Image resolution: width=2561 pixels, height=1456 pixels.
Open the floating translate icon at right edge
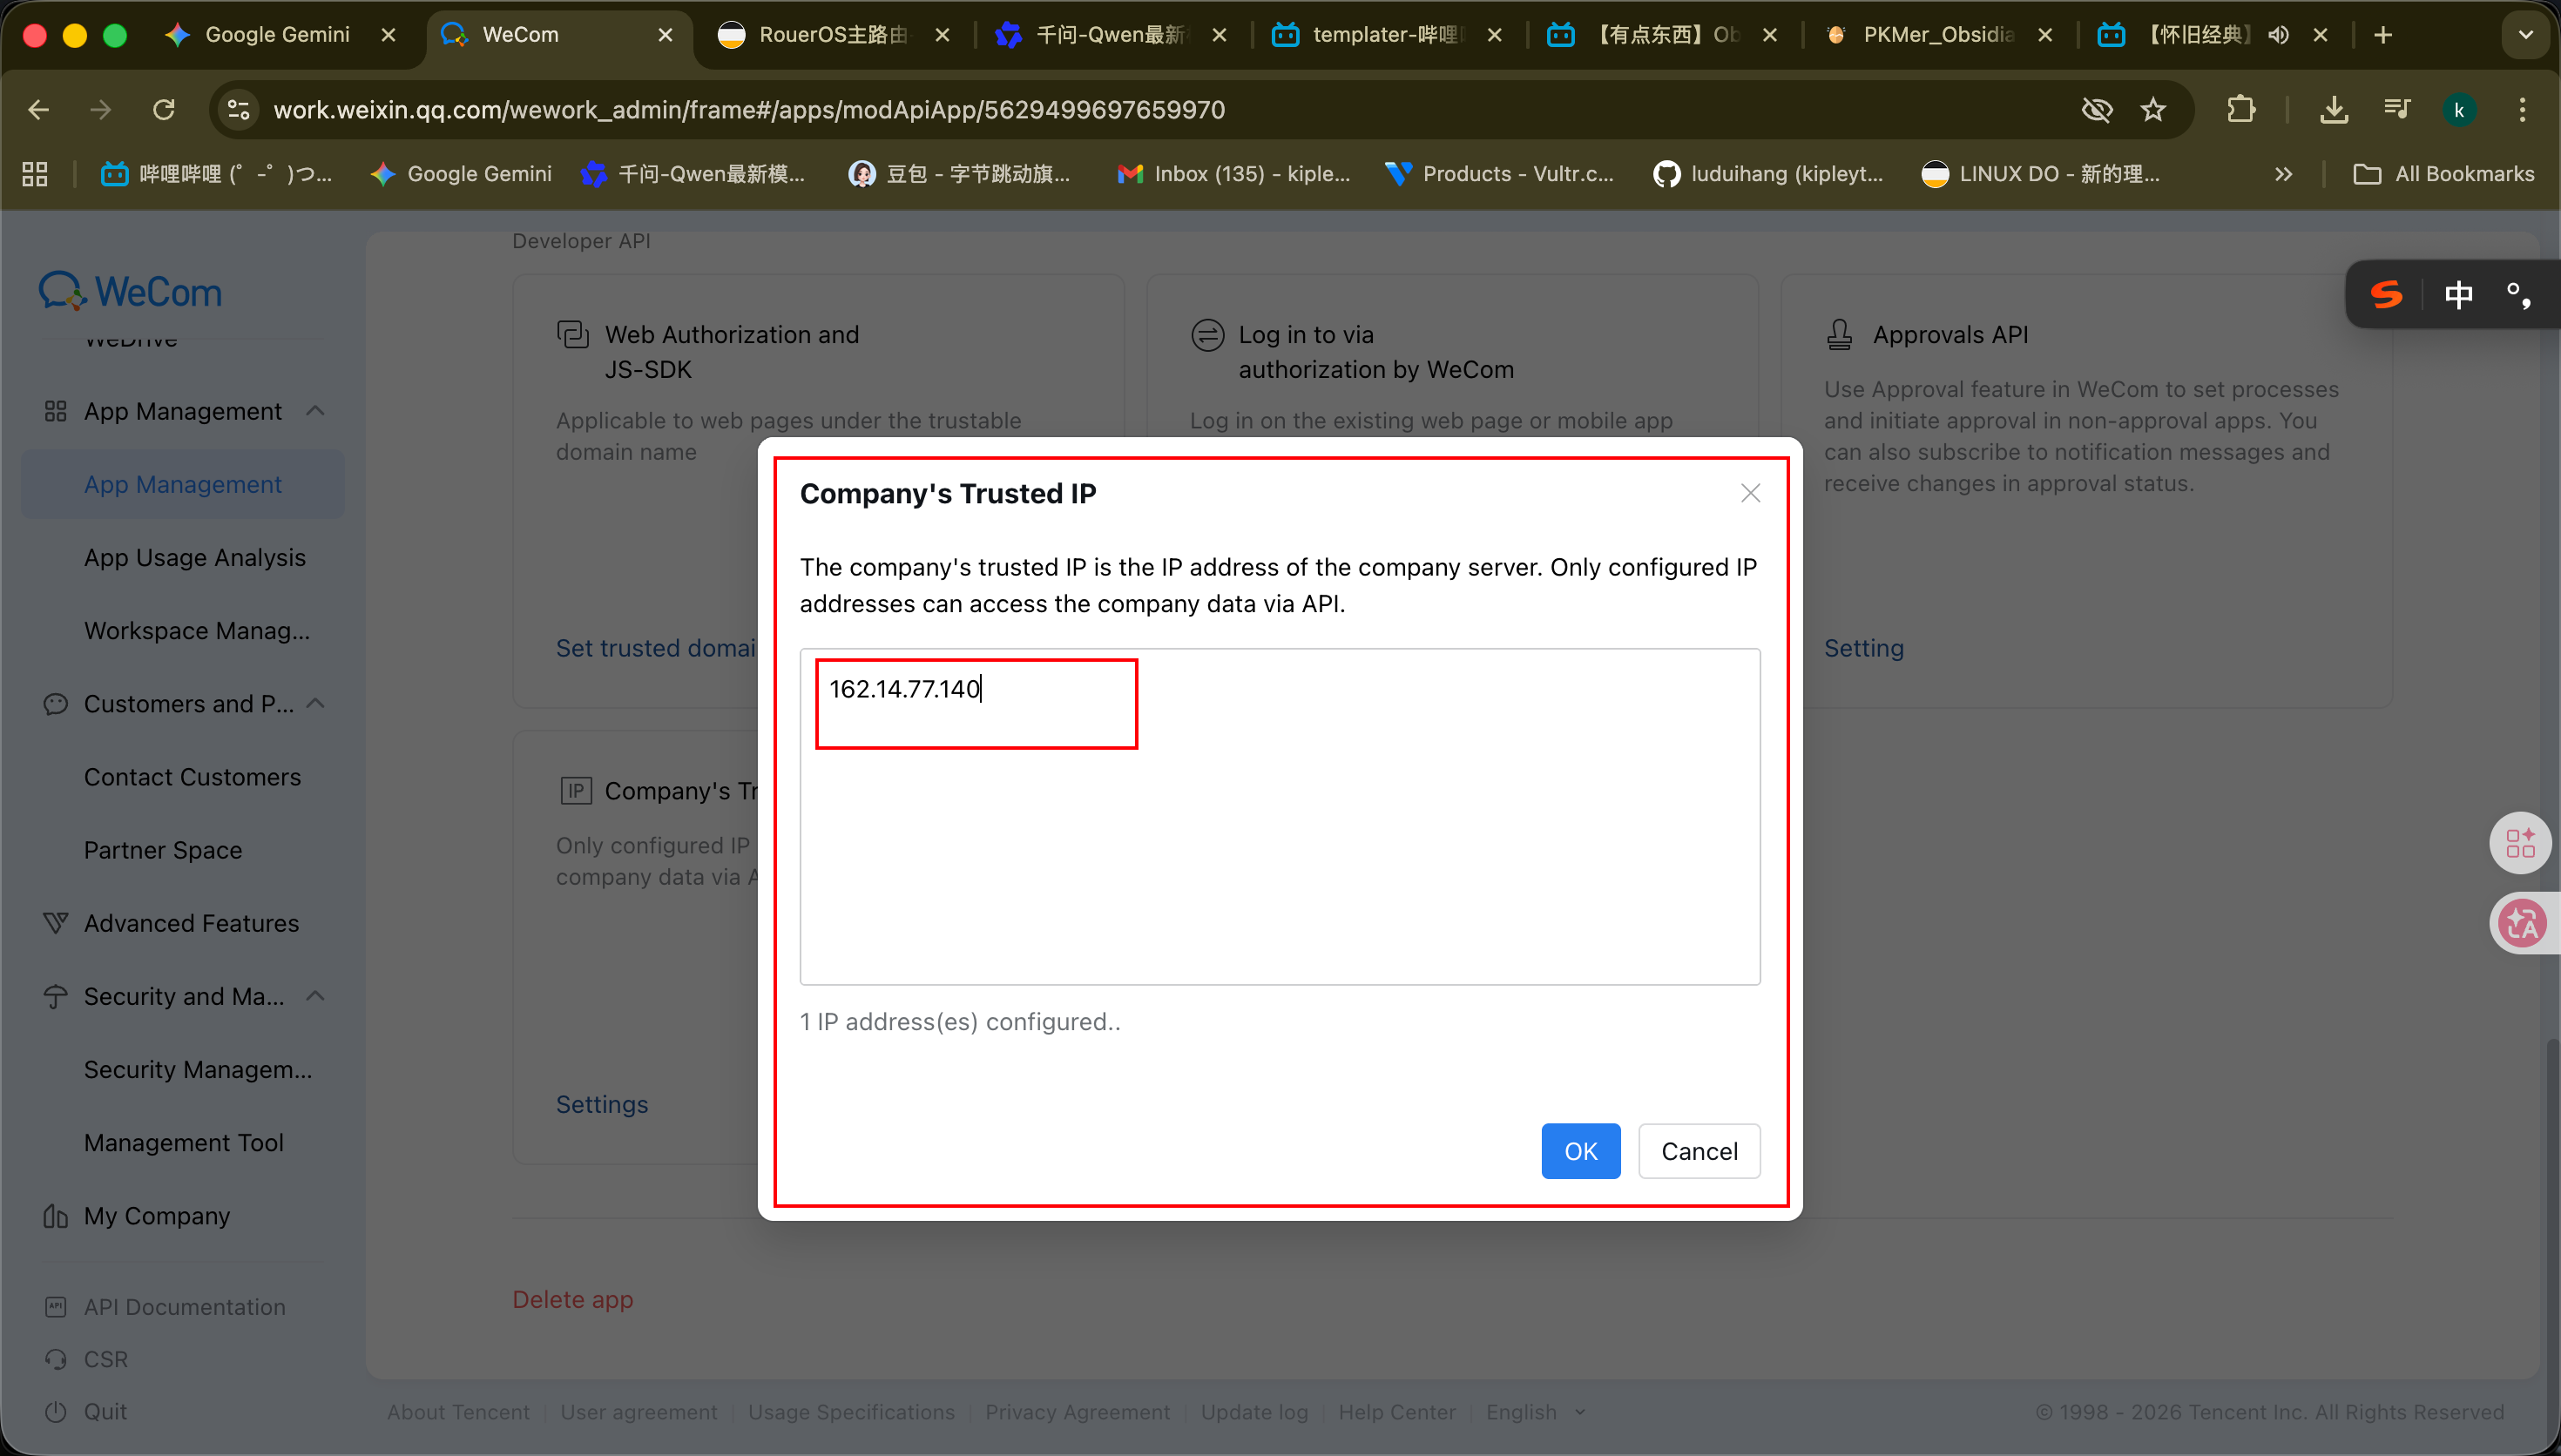(2521, 923)
